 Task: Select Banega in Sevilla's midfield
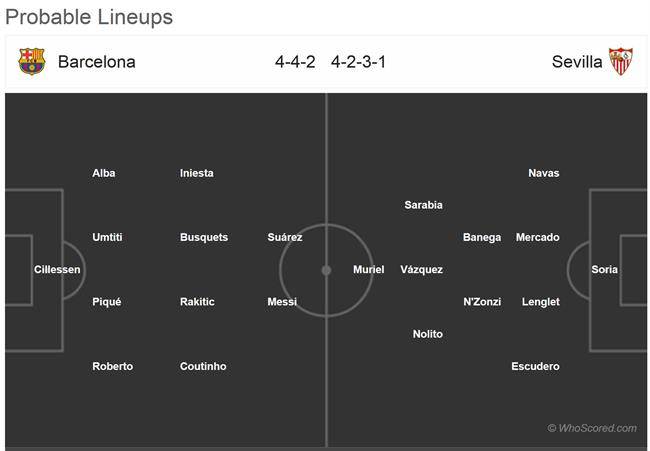482,237
